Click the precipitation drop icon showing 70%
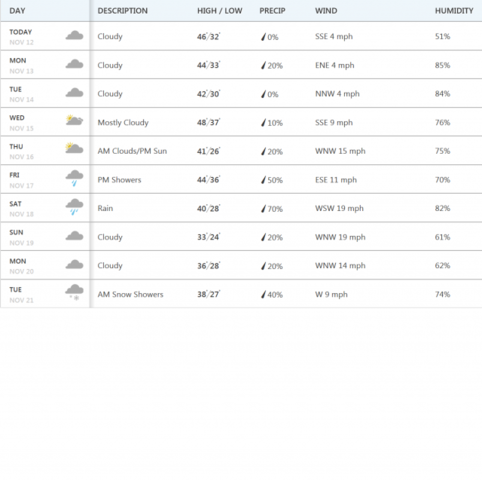 point(263,209)
